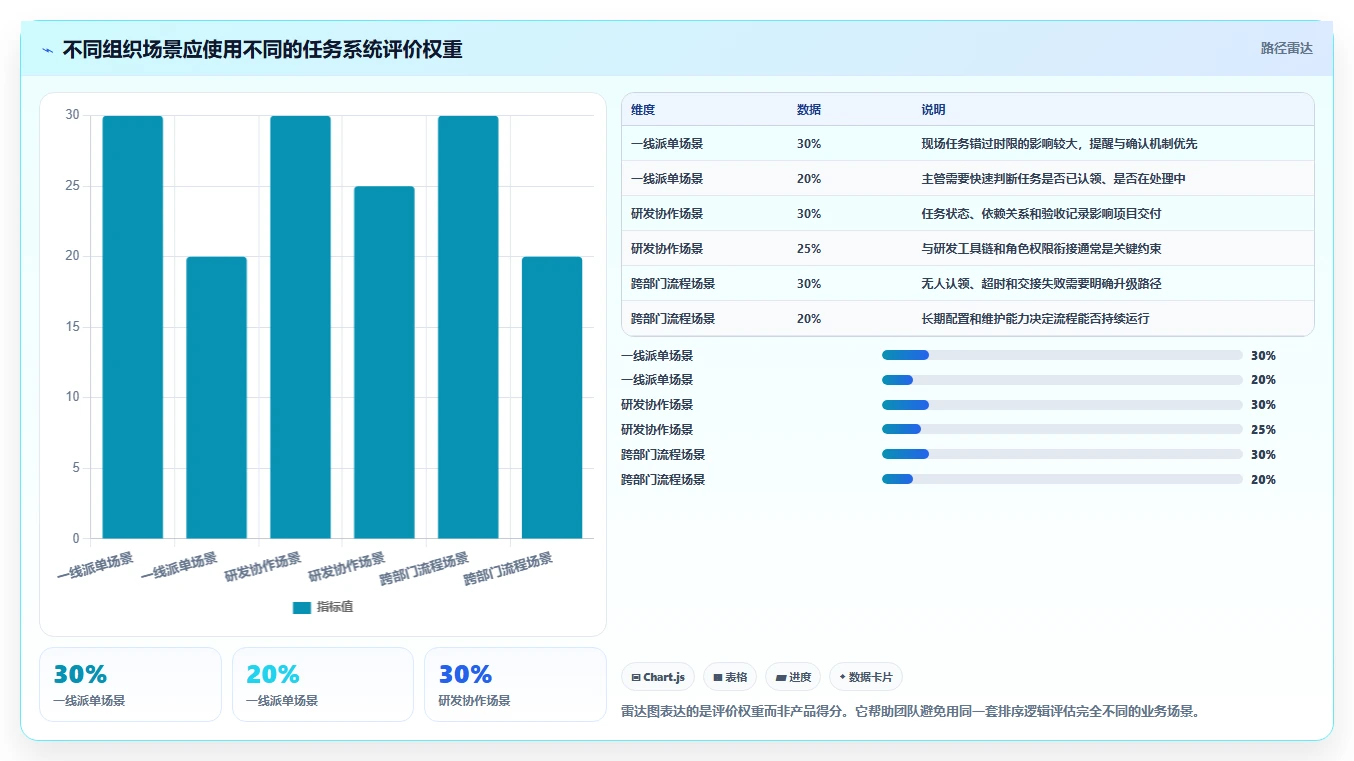Image resolution: width=1354 pixels, height=761 pixels.
Task: Select the row 任务状态、依赖关系和验收记录影响项目交付
Action: coord(968,214)
